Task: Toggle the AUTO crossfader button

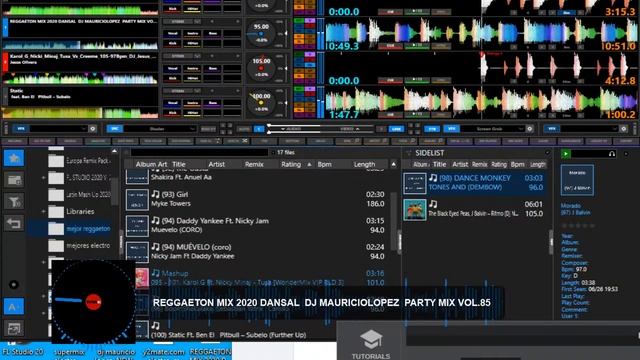Action: [244, 129]
